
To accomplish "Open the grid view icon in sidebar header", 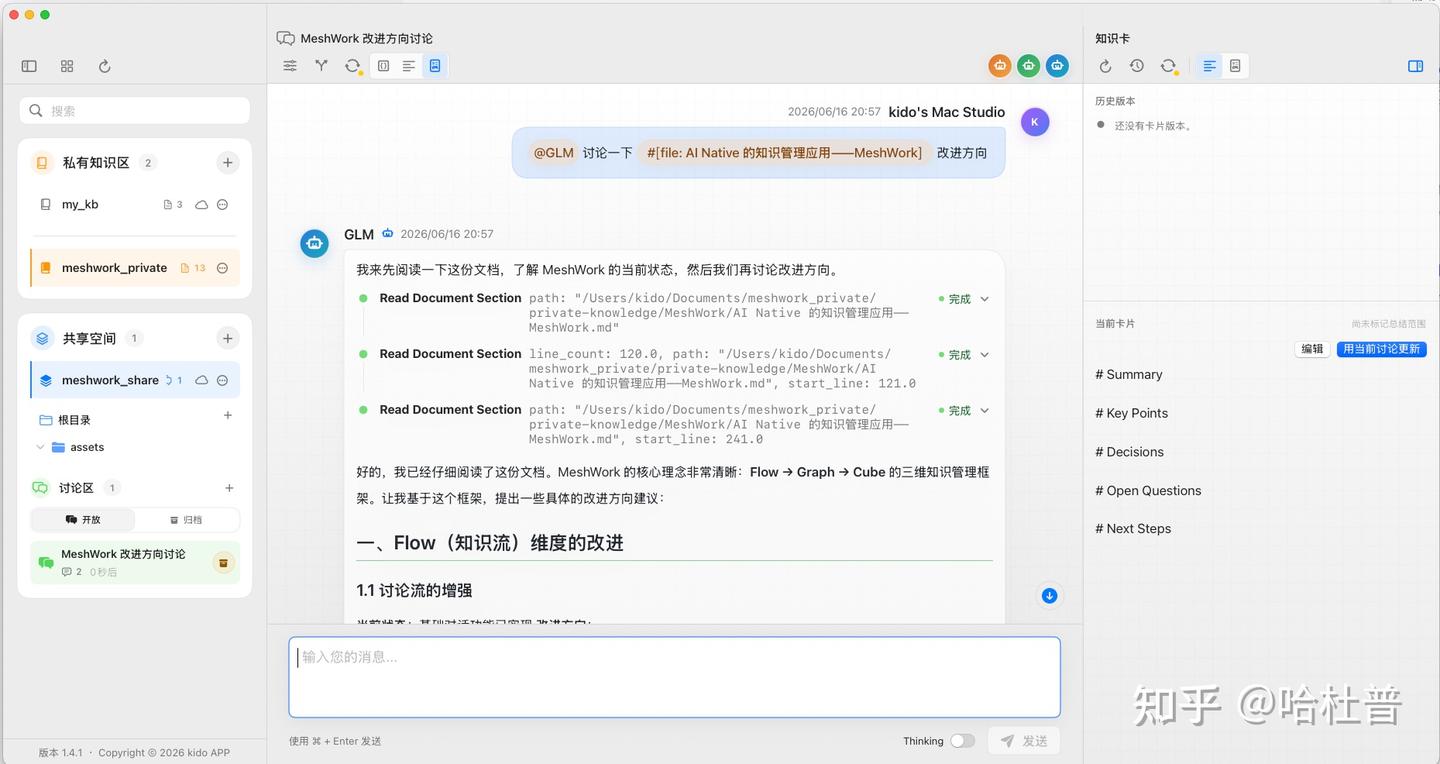I will pyautogui.click(x=67, y=66).
